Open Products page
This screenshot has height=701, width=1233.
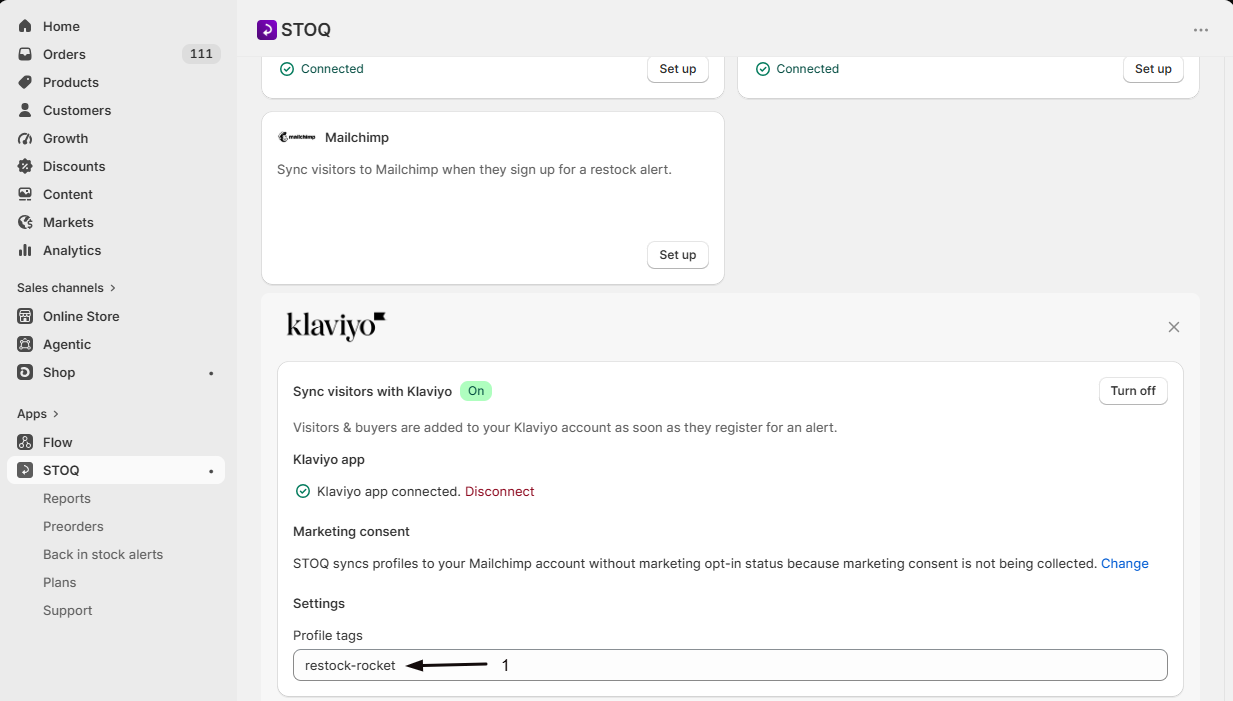[x=71, y=82]
